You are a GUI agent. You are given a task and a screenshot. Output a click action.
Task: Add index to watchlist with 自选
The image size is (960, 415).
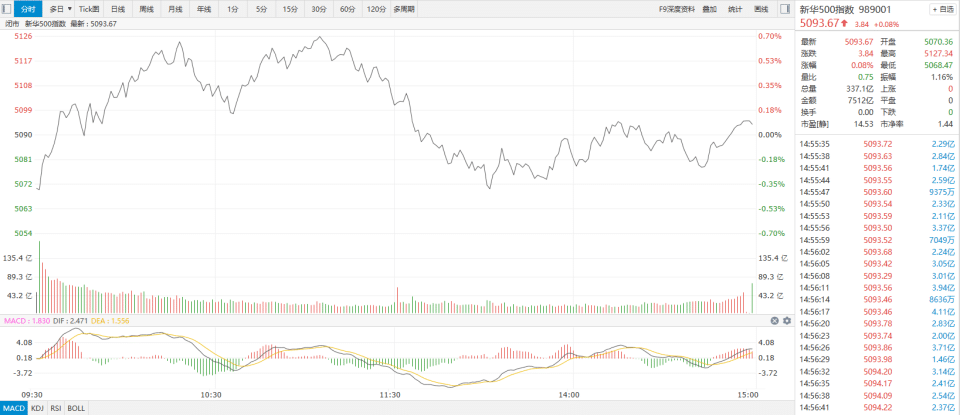point(942,9)
